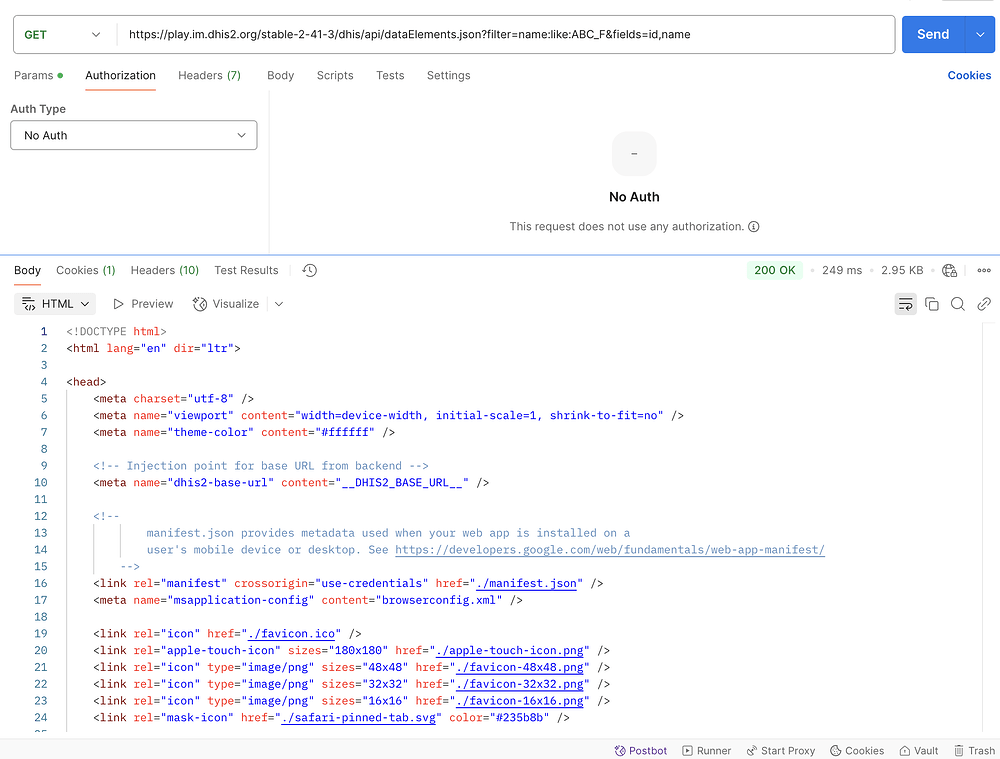Screen dimensions: 1000x759
Task: Click the 2.95 KB response size
Action: (x=902, y=270)
